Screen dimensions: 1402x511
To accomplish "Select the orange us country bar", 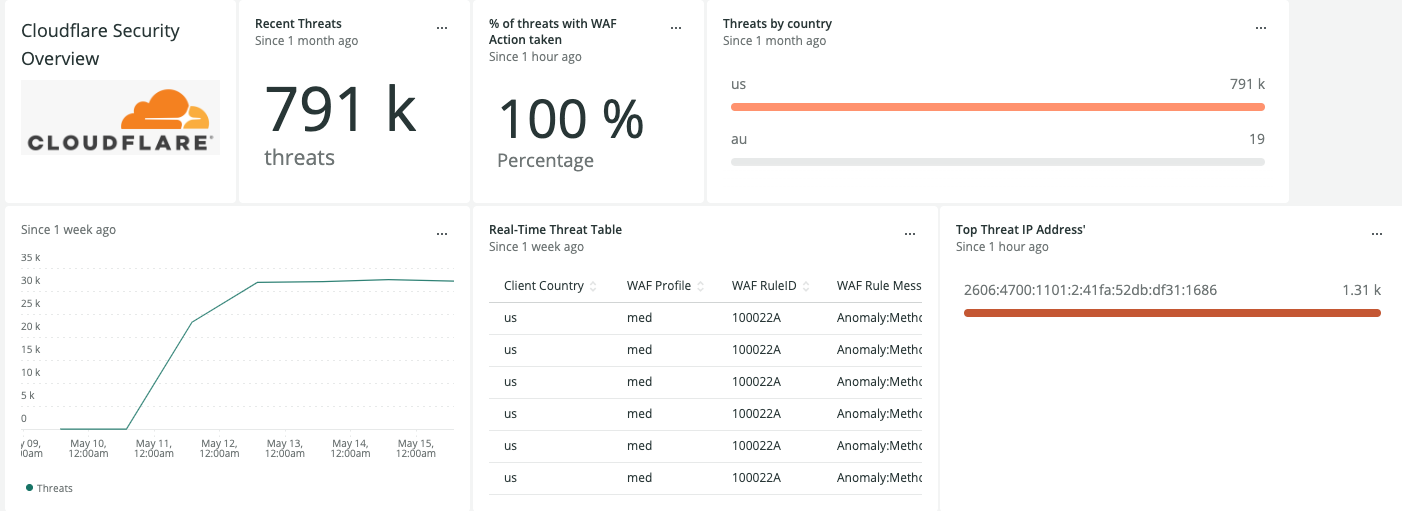I will [997, 107].
